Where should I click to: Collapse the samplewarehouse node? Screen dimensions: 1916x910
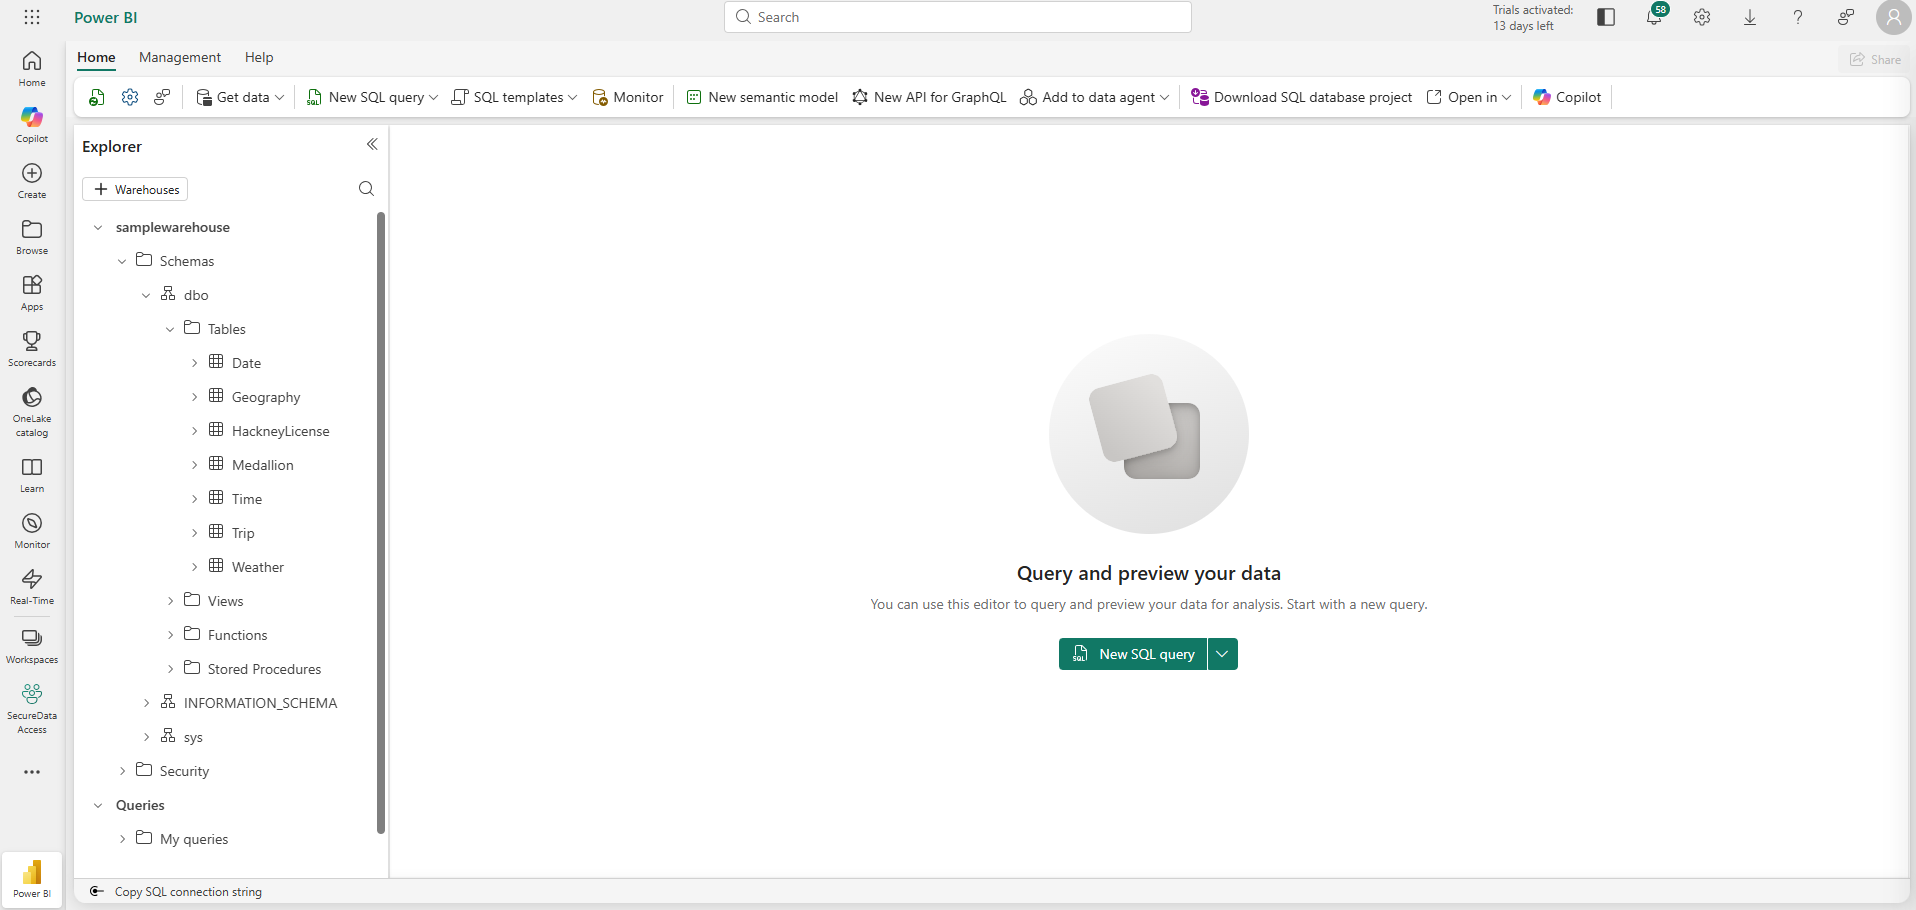click(x=98, y=228)
